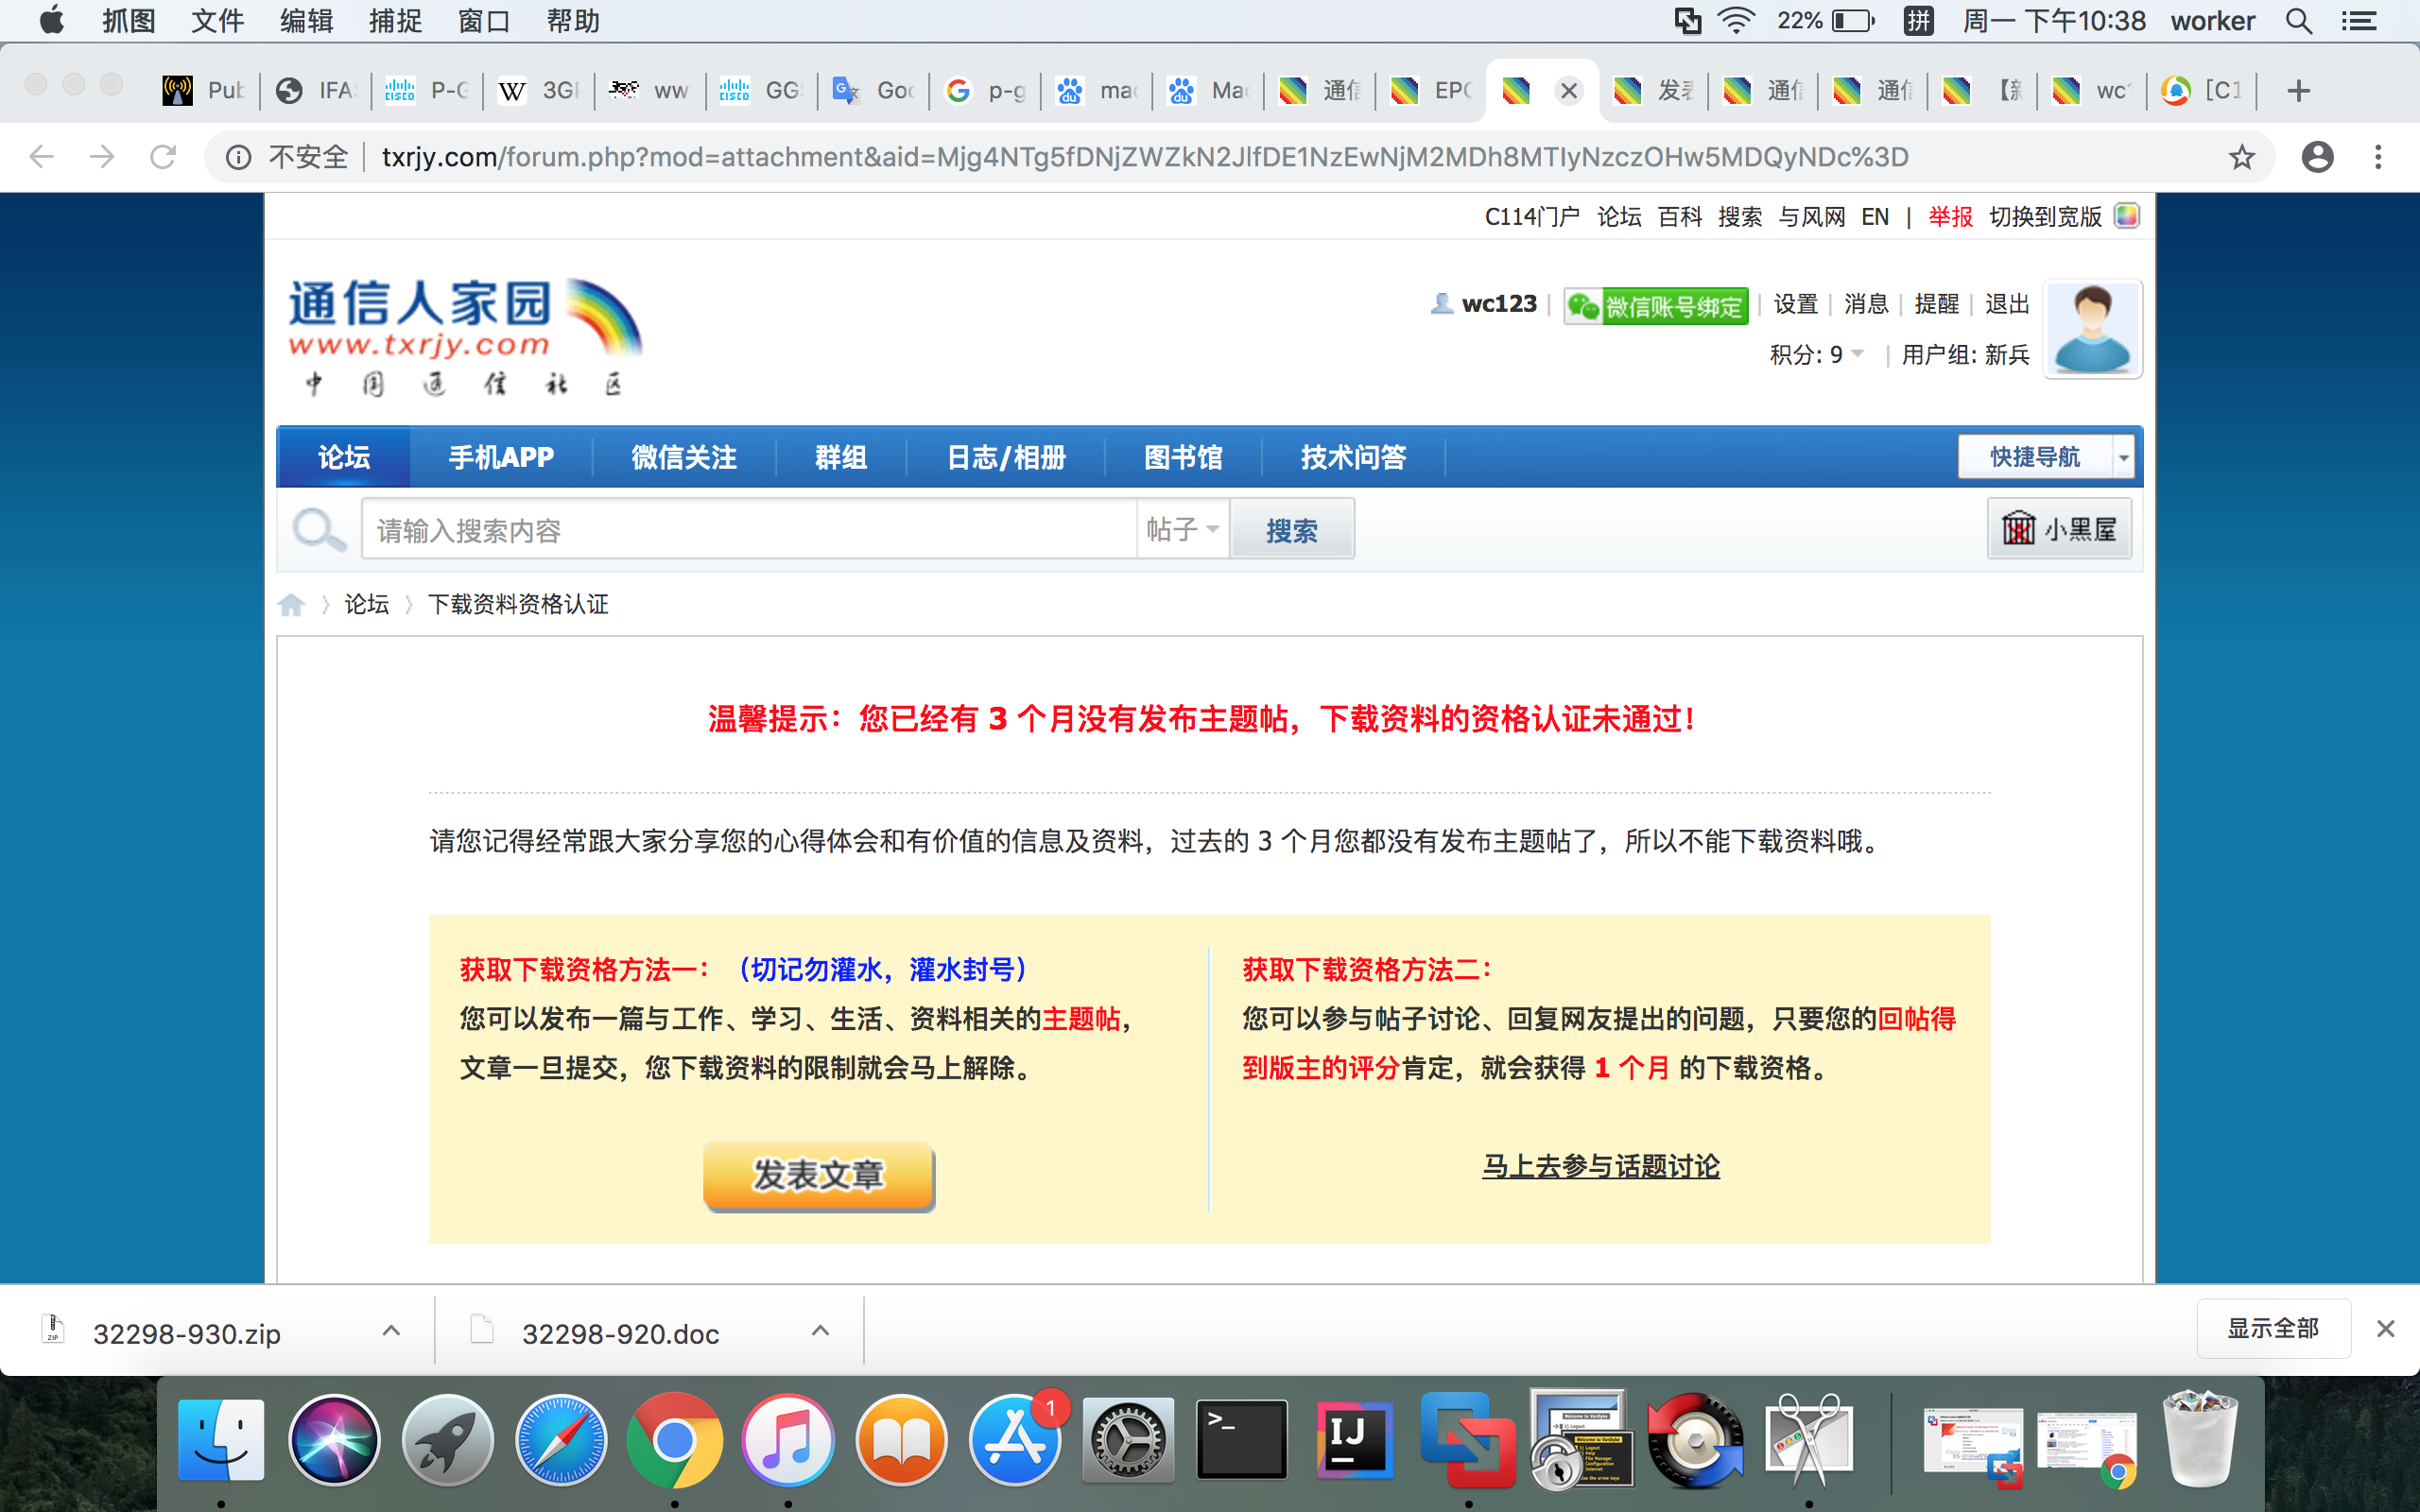Viewport: 2420px width, 1512px height.
Task: Click the 显示全部 downloads button
Action: [x=2273, y=1329]
